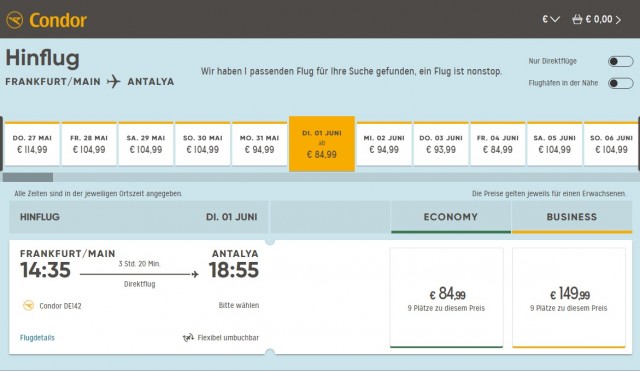Click the Condor airline icon next to DE142

pyautogui.click(x=29, y=305)
